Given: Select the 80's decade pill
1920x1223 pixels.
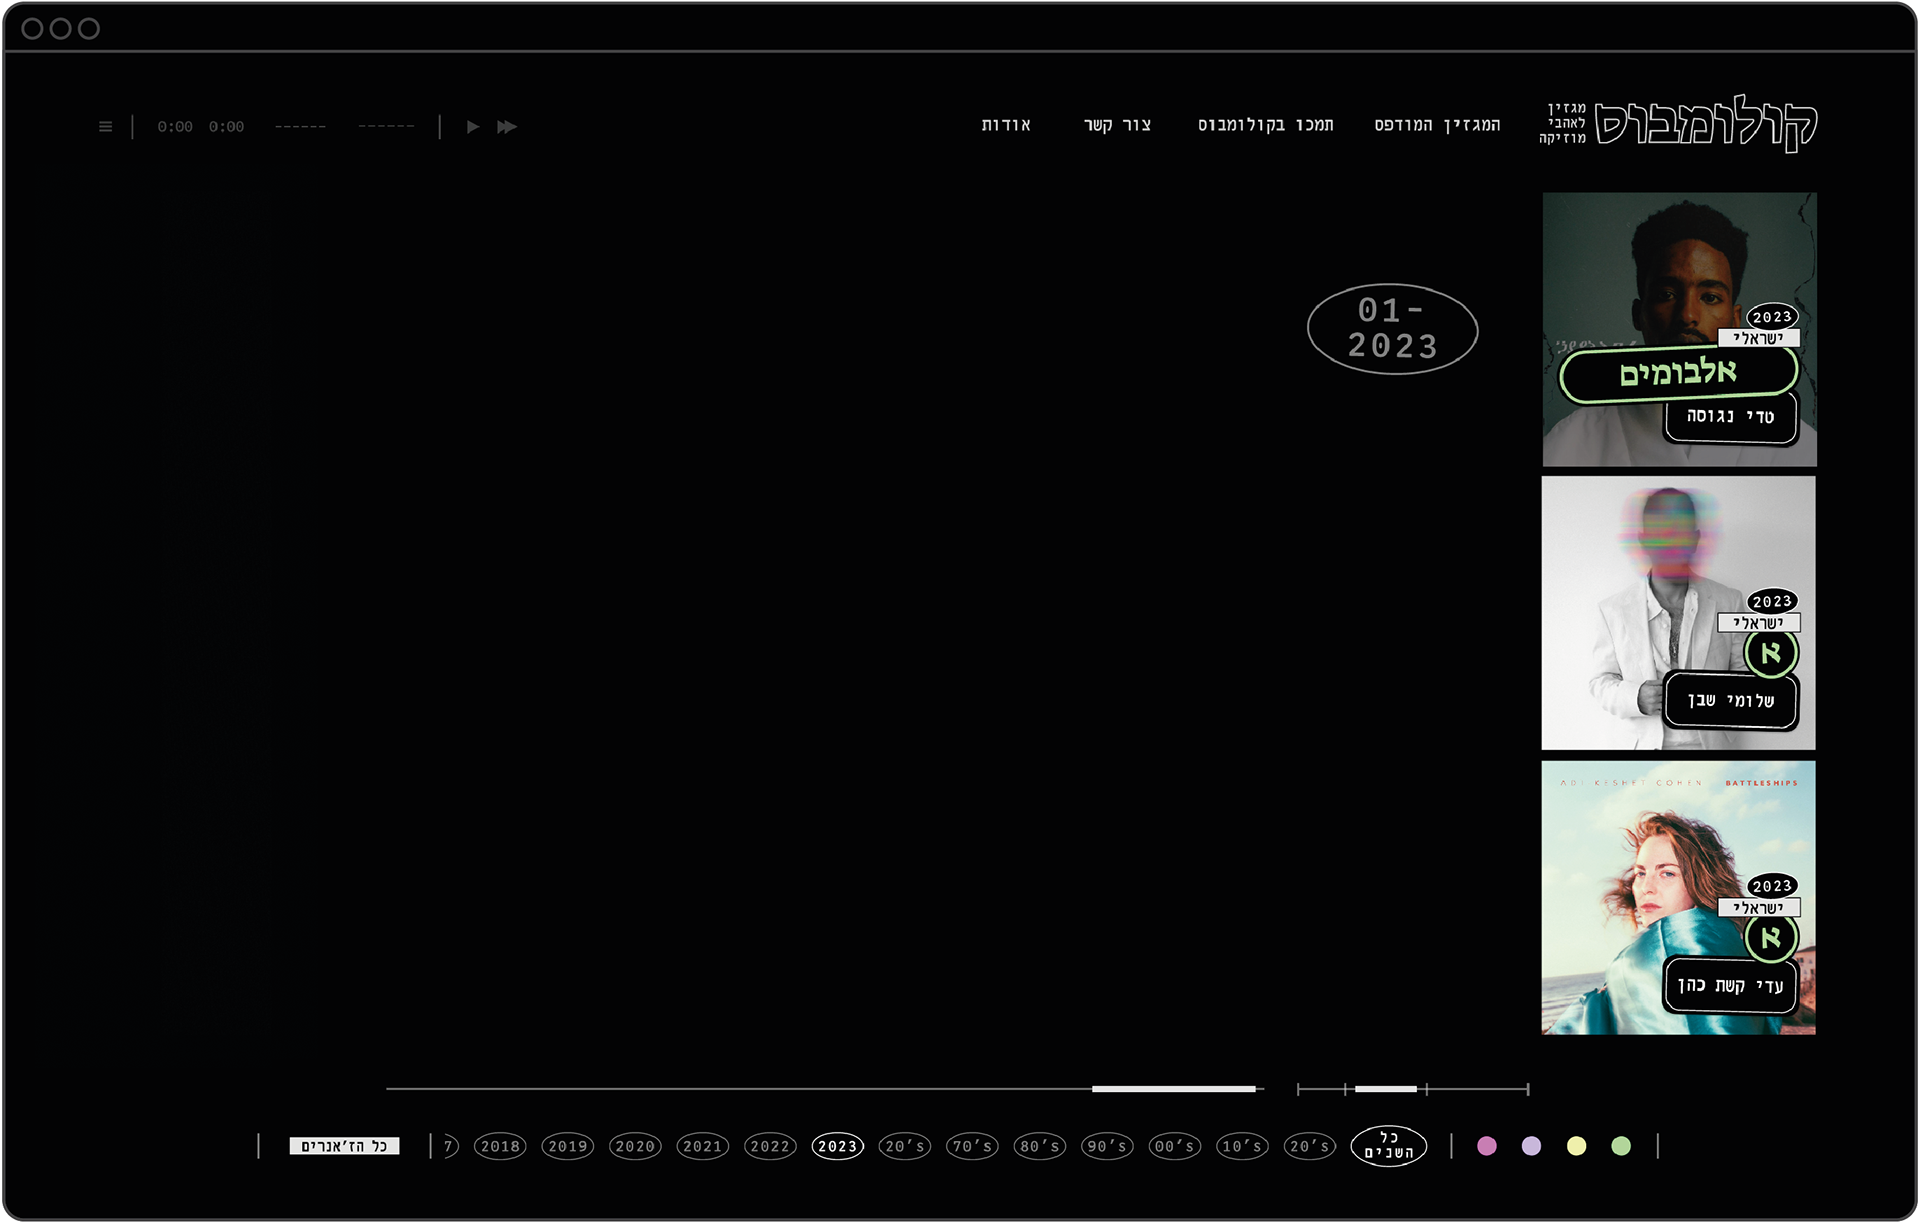Looking at the screenshot, I should pos(1040,1146).
